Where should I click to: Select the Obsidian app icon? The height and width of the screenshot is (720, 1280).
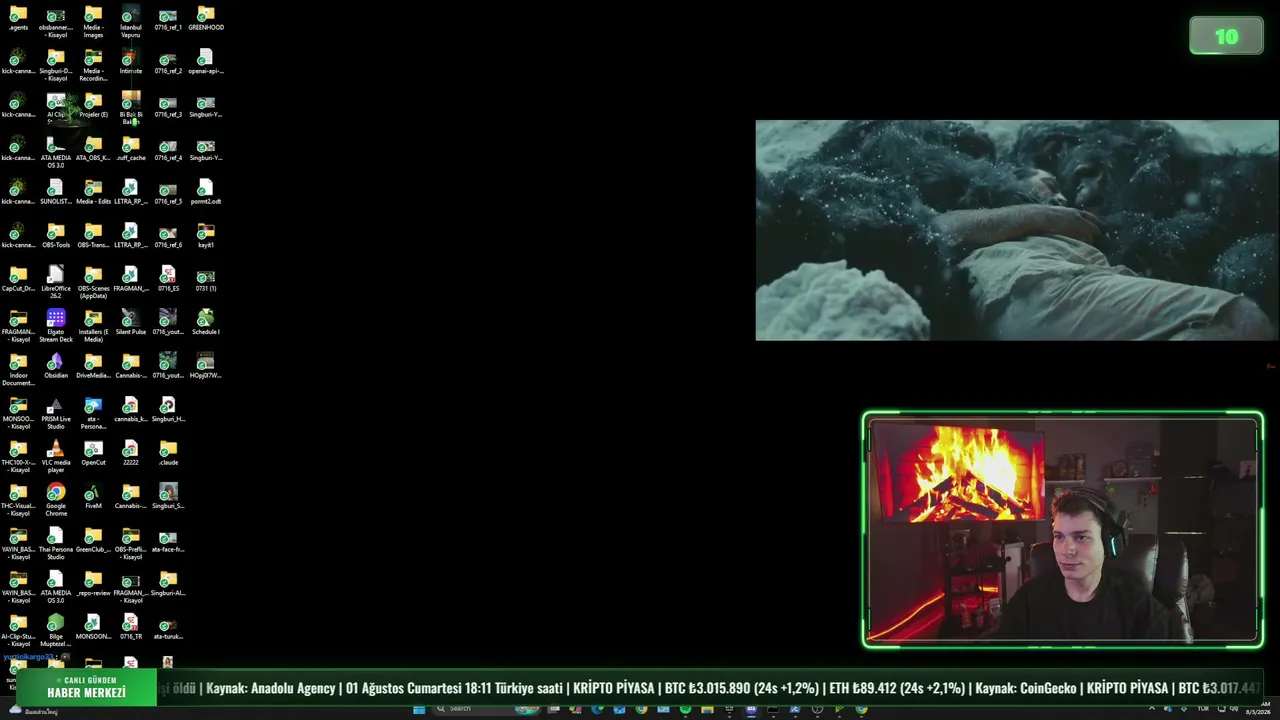(56, 367)
